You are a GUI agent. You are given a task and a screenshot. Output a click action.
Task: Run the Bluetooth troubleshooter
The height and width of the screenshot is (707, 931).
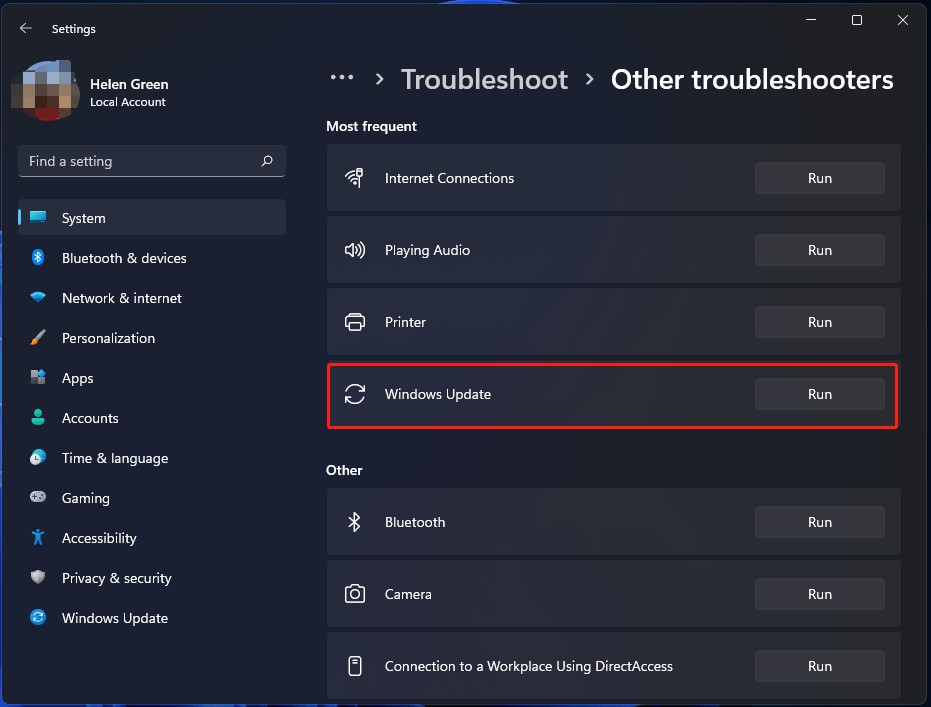tap(819, 522)
